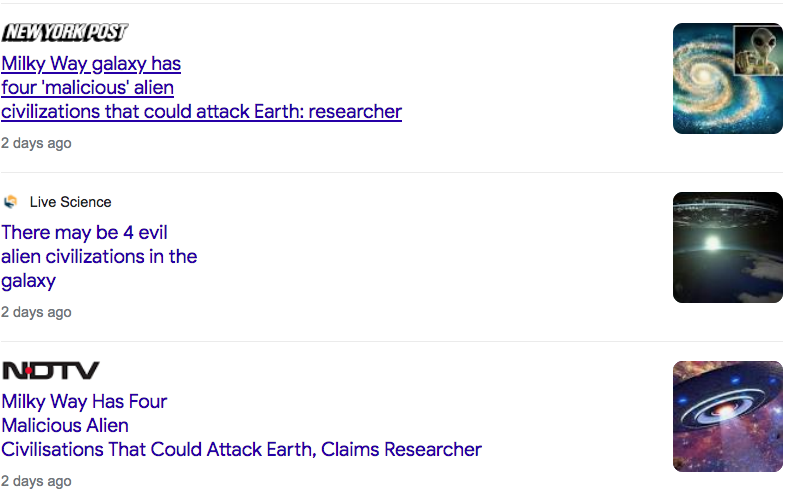Click the word 'malicious' in the Post headline
787x497 pixels.
tap(95, 88)
